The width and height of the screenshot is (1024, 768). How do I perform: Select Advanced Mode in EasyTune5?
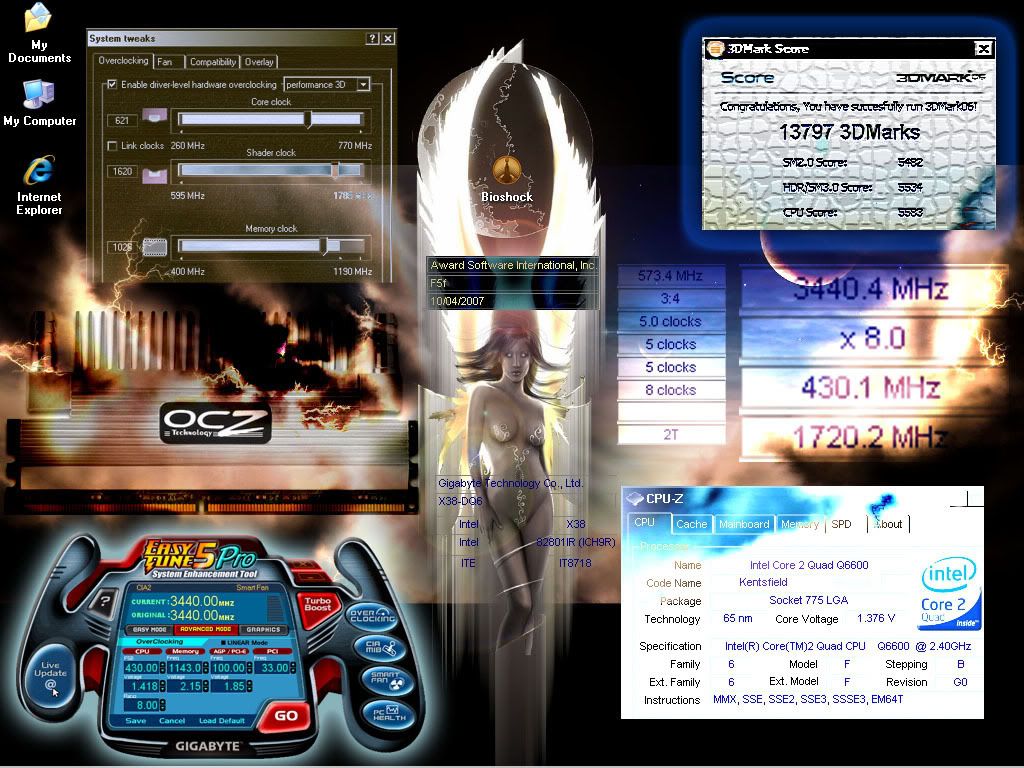206,630
